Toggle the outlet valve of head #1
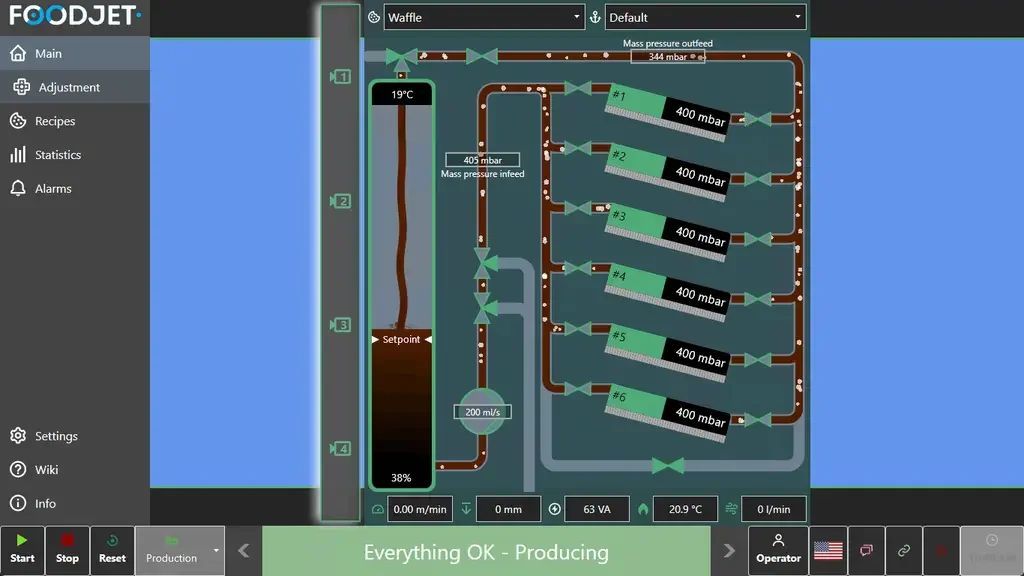The width and height of the screenshot is (1024, 576). pos(758,119)
